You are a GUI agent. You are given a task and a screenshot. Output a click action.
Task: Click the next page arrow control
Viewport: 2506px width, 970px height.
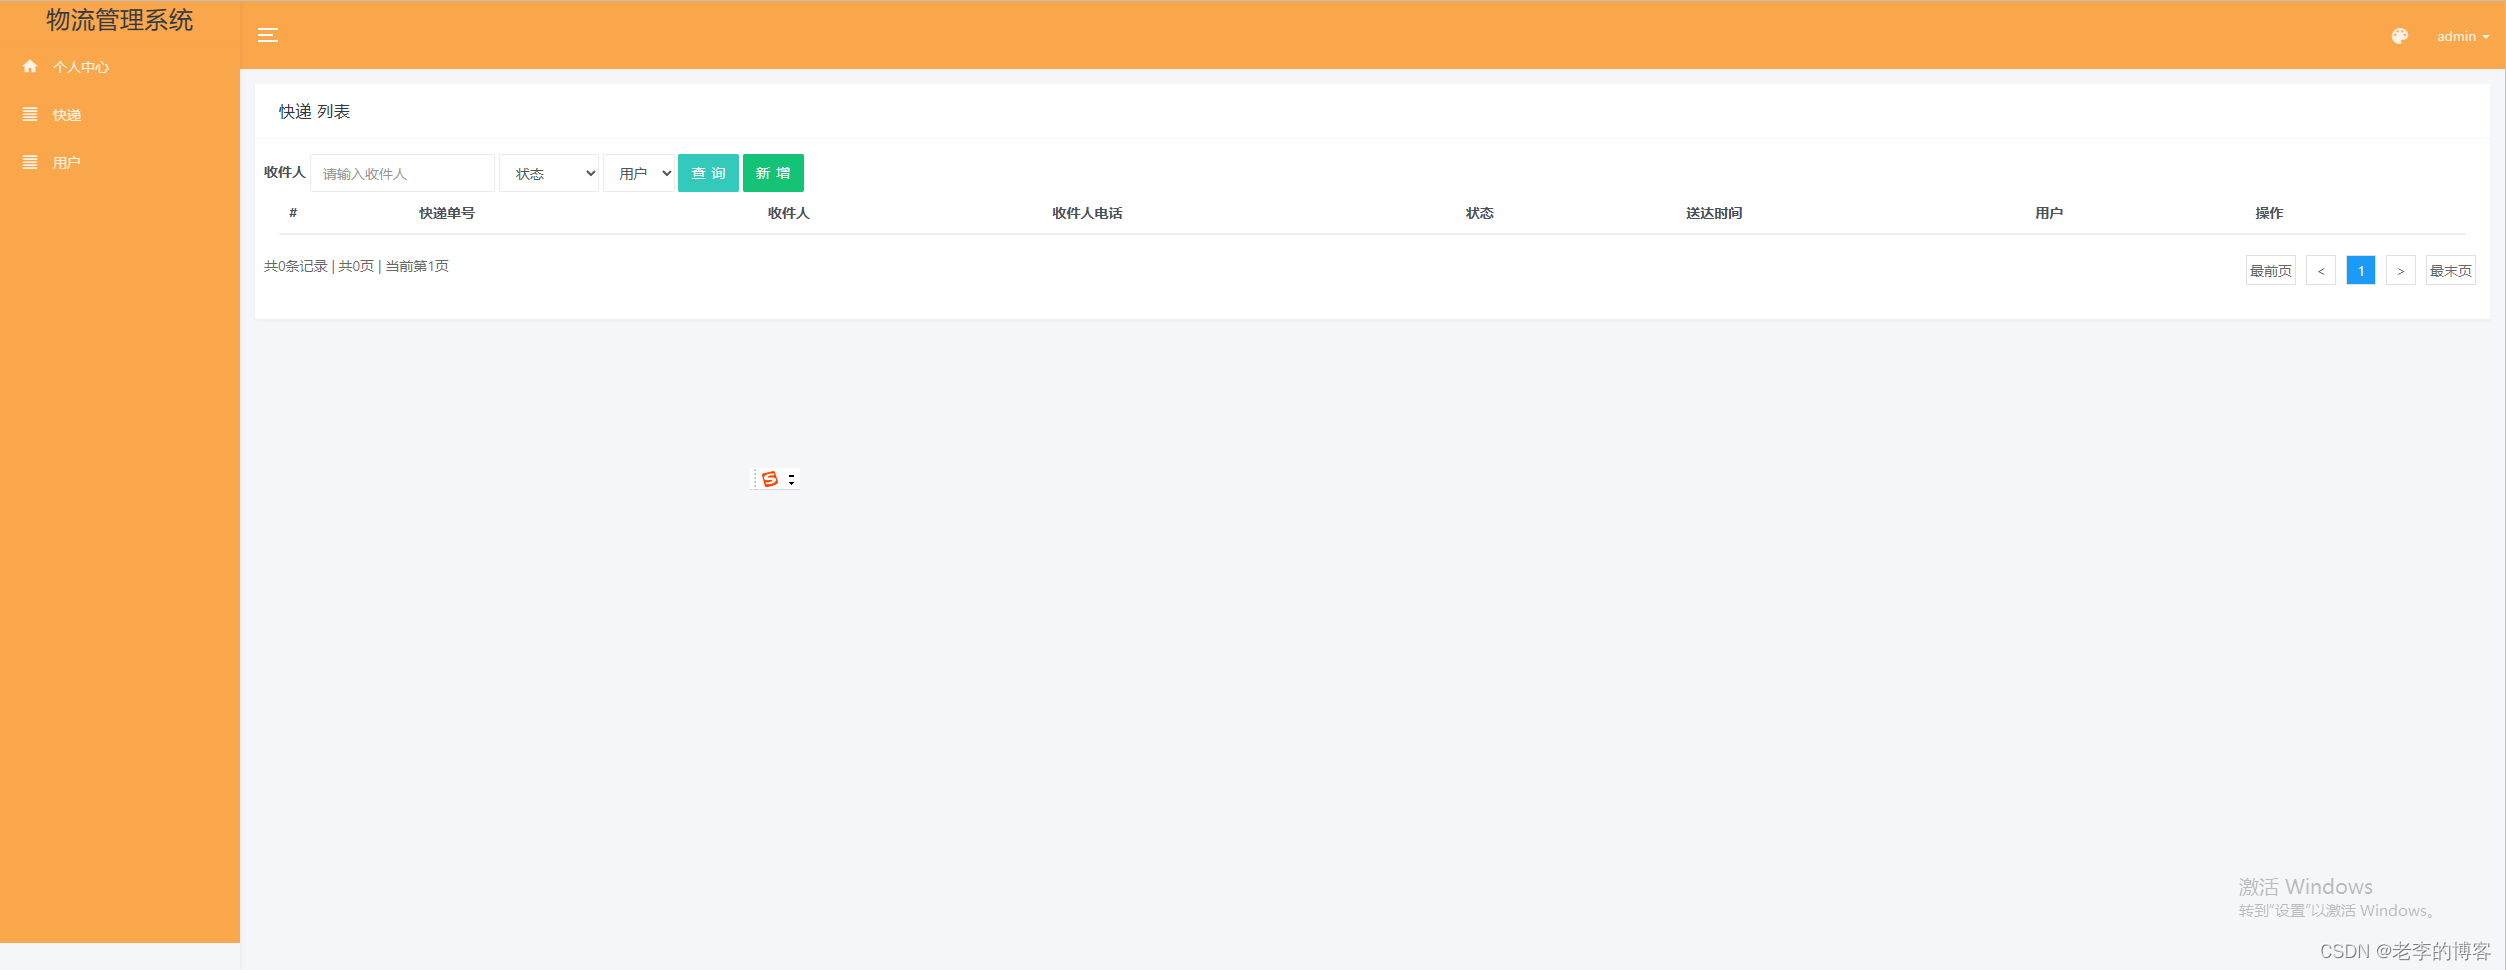[x=2400, y=270]
